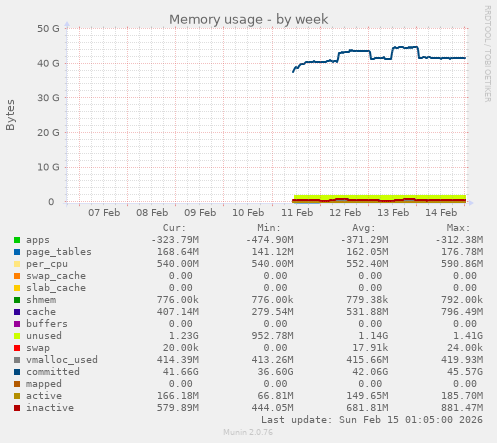Click the 'Avg:' column header
Image resolution: width=497 pixels, height=443 pixels.
364,228
